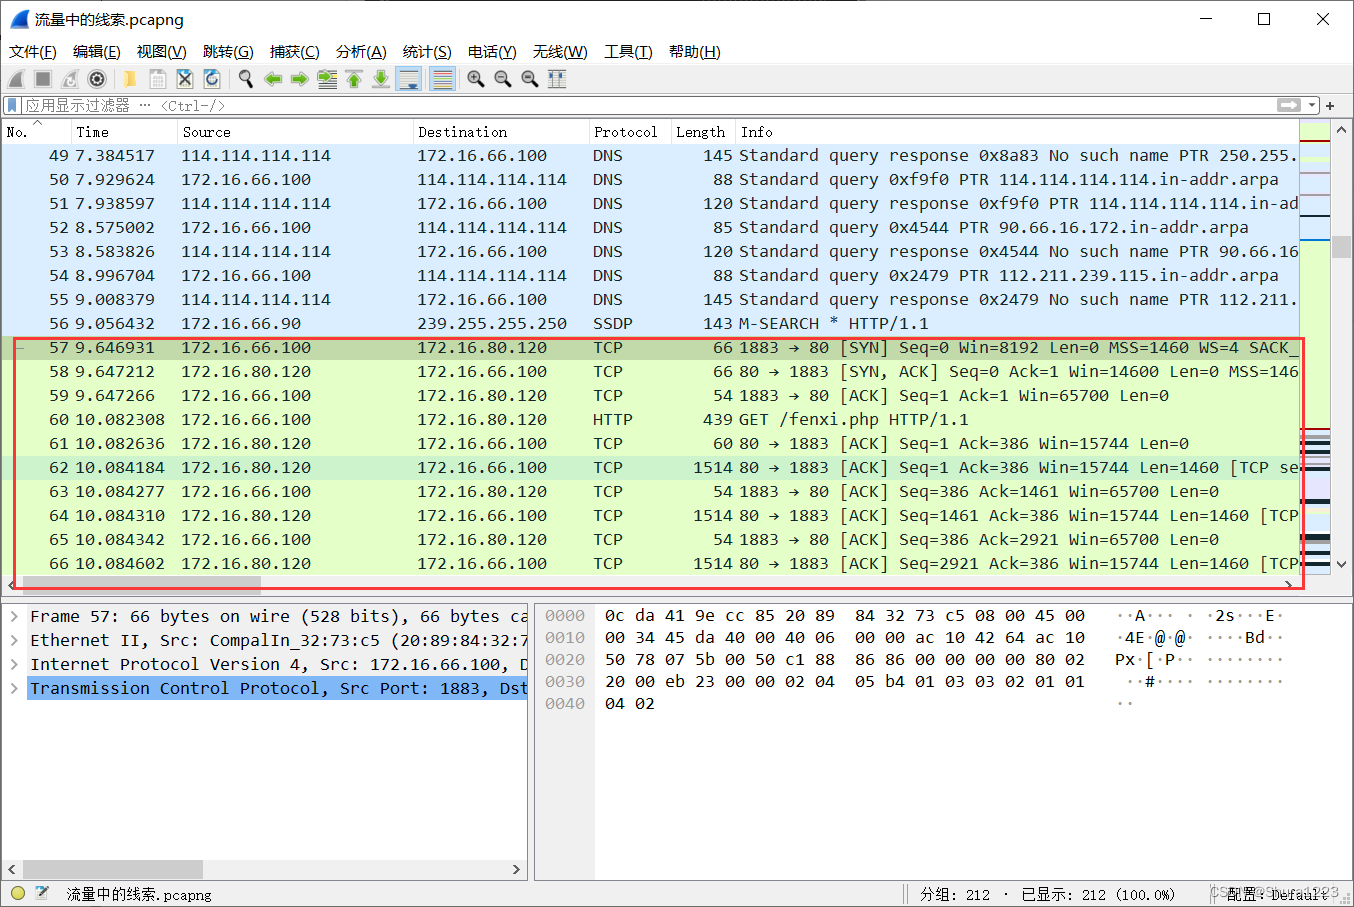The height and width of the screenshot is (907, 1354).
Task: Jump to the last packet with down arrow
Action: tap(381, 79)
